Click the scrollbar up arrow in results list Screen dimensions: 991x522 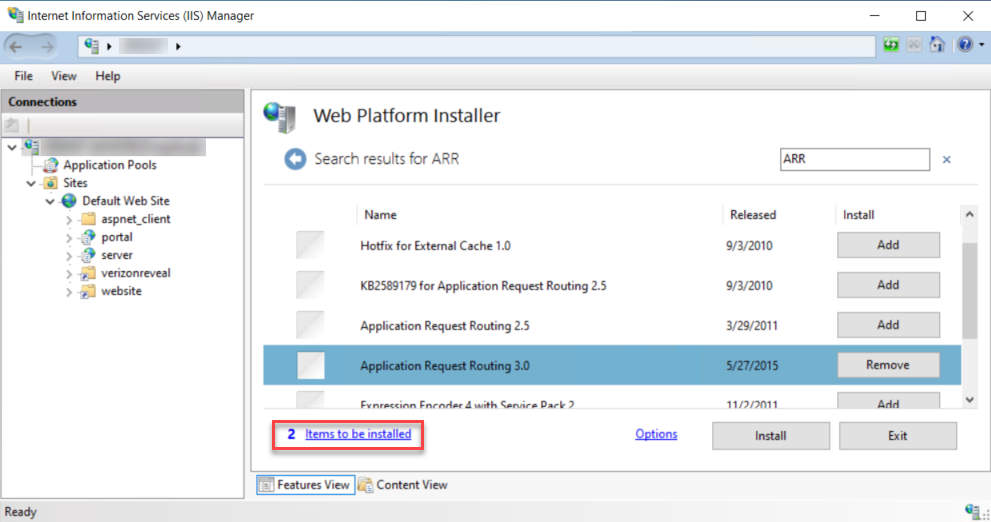(x=970, y=215)
